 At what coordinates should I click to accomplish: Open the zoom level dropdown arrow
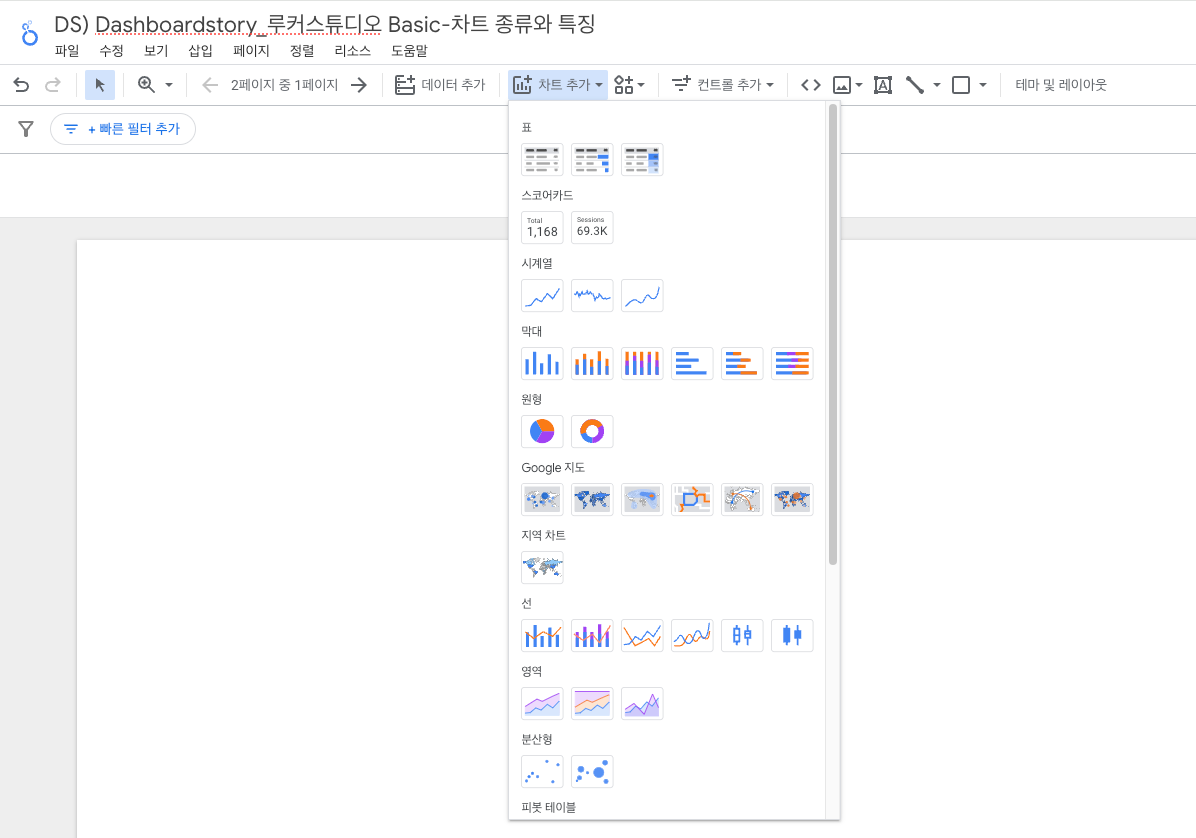click(x=169, y=85)
